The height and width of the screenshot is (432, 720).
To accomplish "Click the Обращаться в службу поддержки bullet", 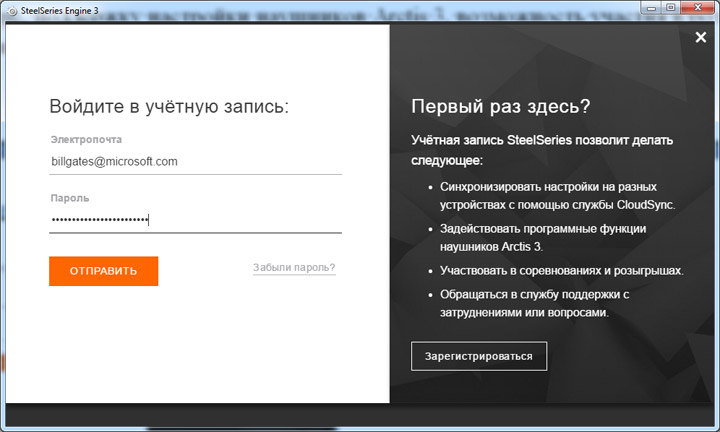I will [534, 303].
